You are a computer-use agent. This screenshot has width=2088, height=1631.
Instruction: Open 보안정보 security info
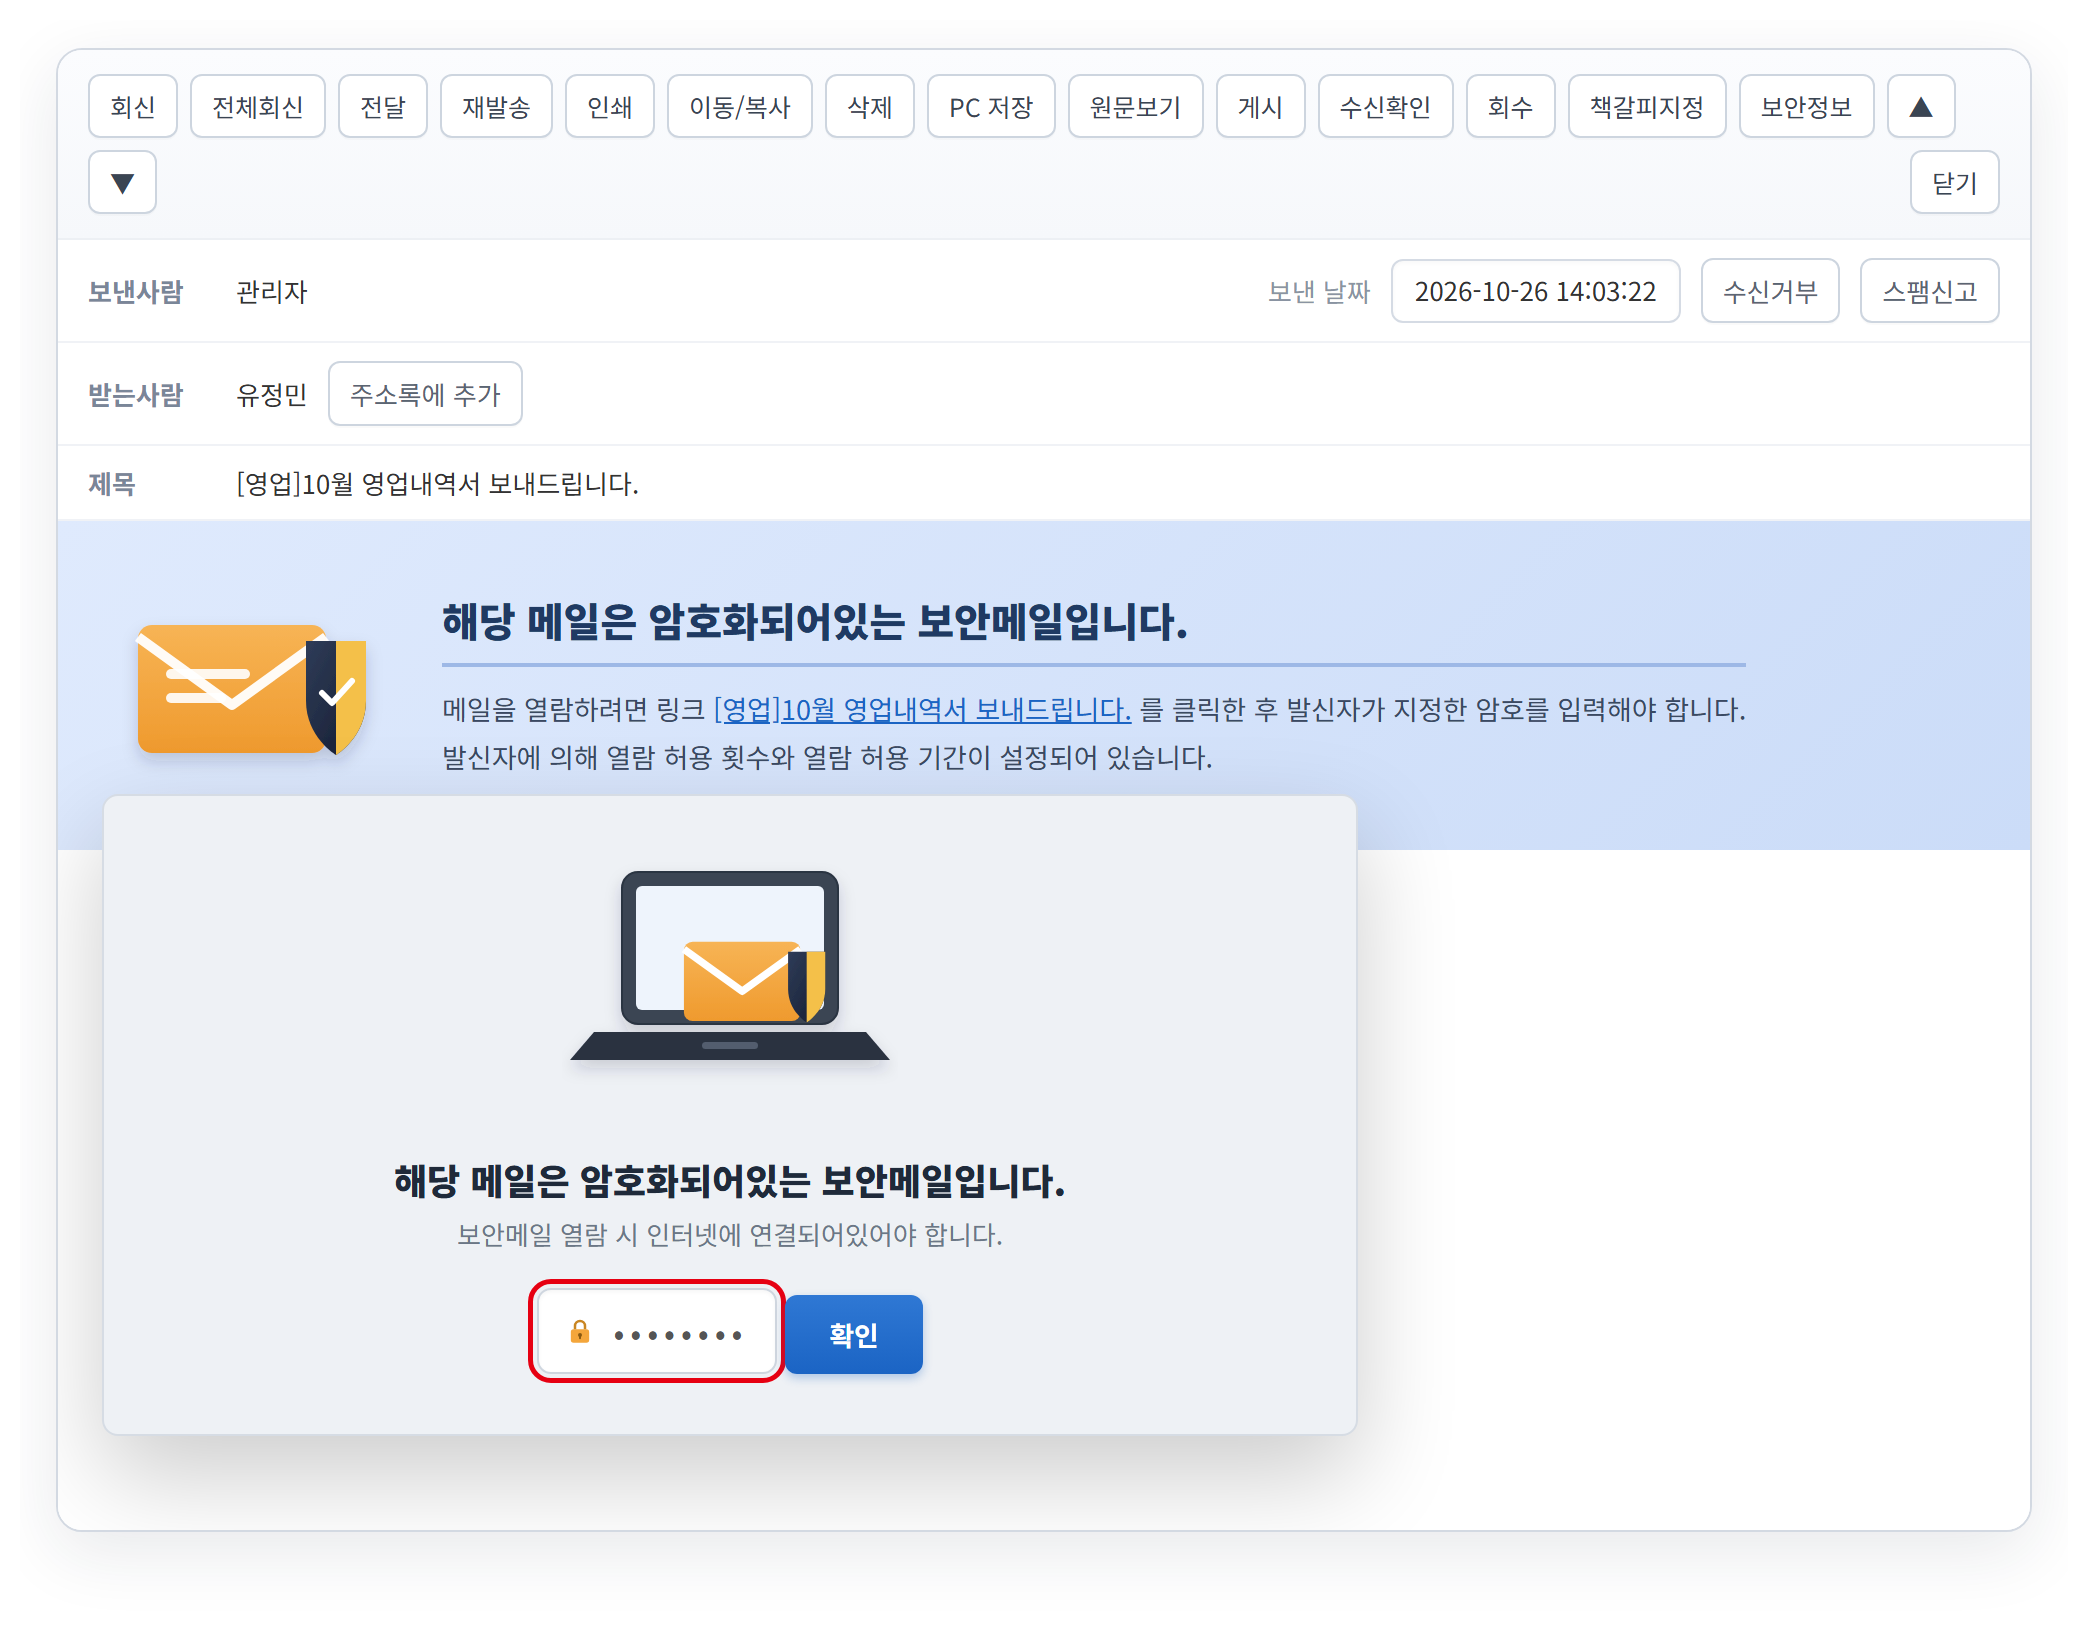pos(1806,106)
